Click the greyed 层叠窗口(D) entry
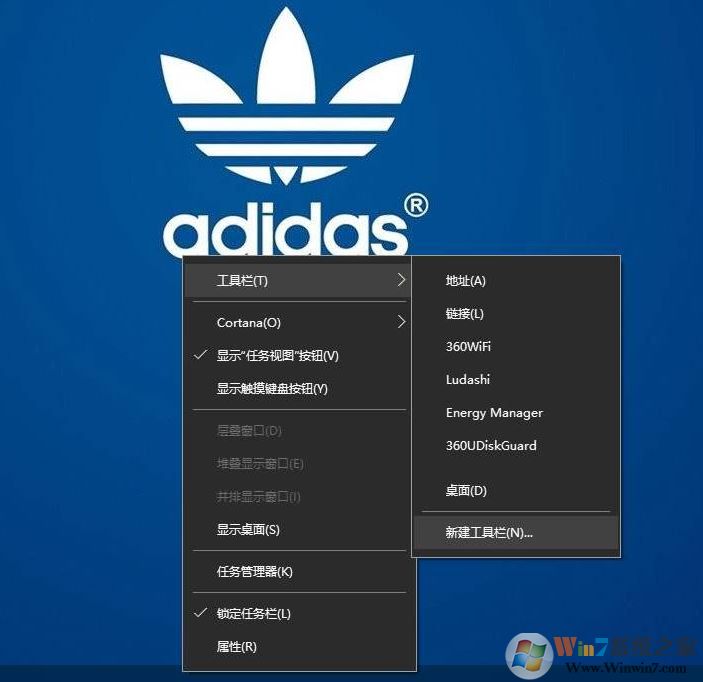This screenshot has width=703, height=682. point(298,431)
